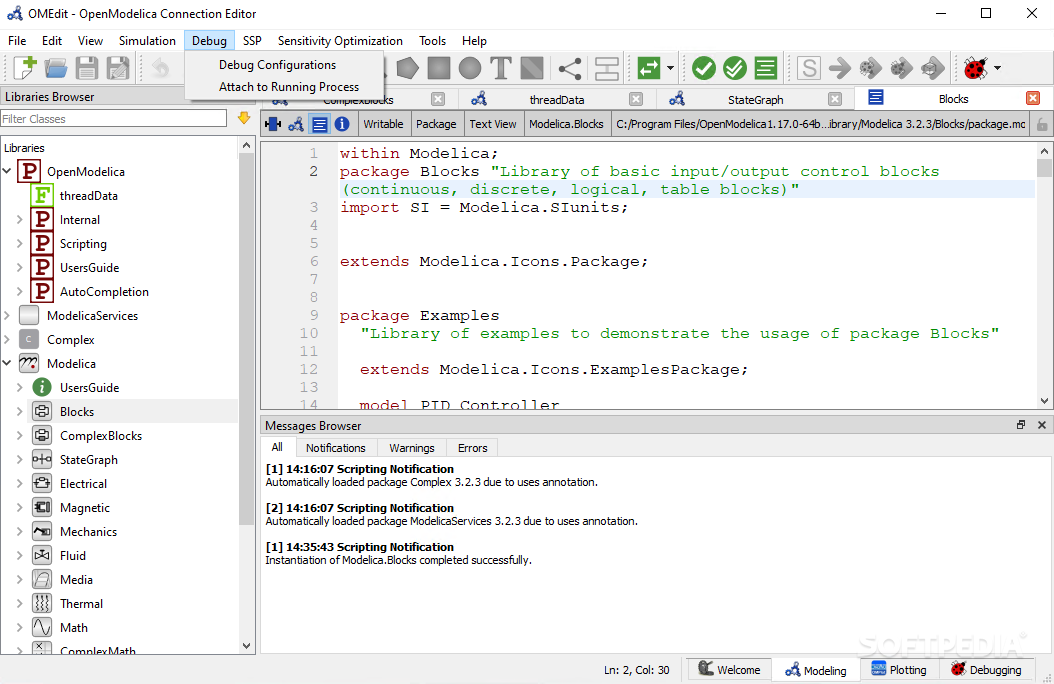Viewport: 1054px width, 684px height.
Task: Switch to the Welcome perspective
Action: click(729, 669)
